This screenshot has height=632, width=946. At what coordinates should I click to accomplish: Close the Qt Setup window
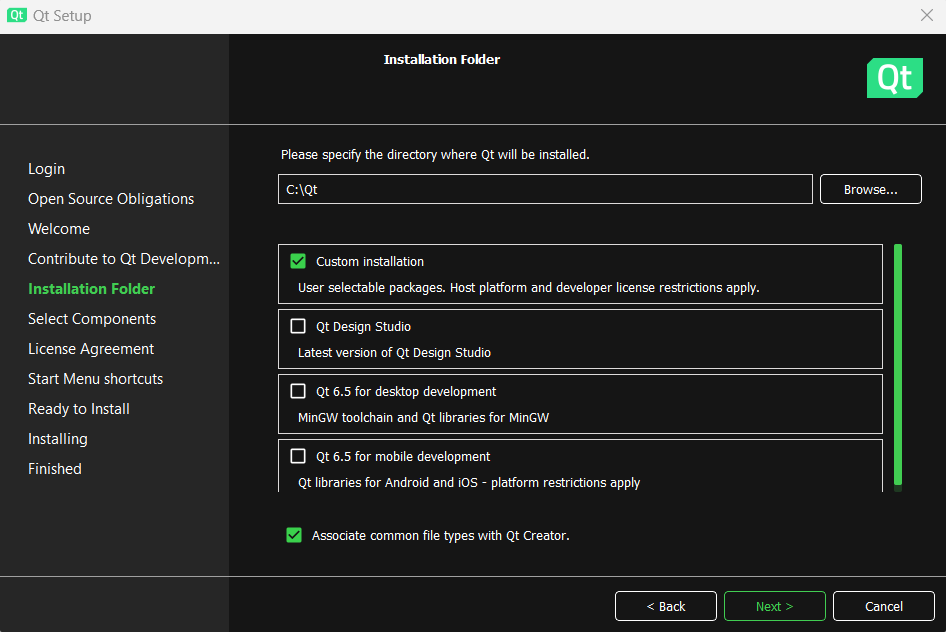(x=926, y=16)
